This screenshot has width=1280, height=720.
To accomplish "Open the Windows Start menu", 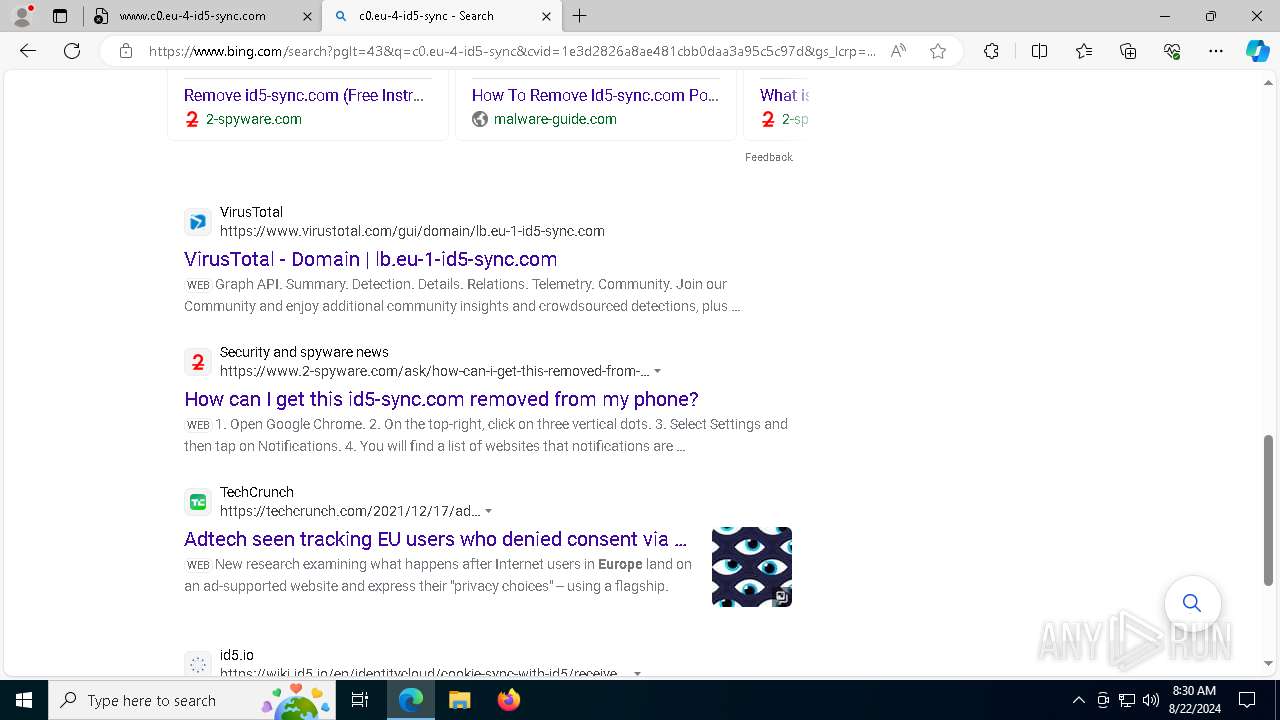I will click(24, 700).
